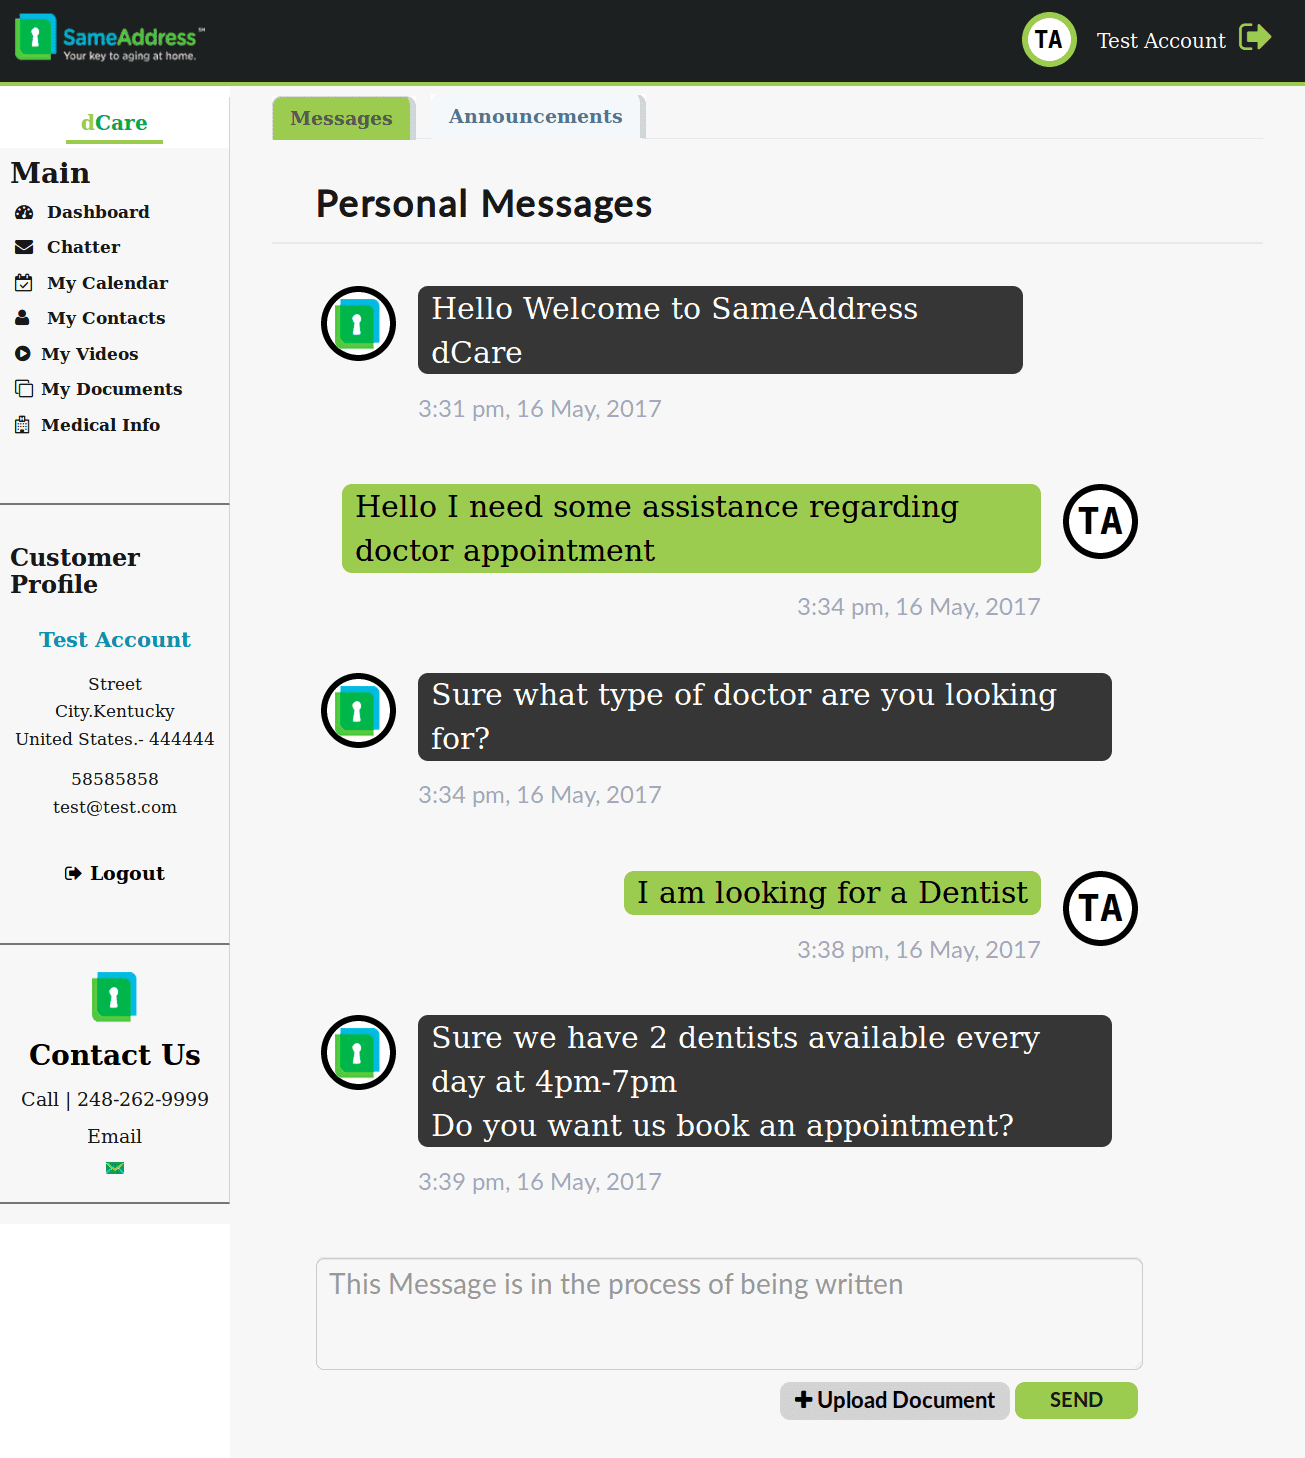This screenshot has width=1305, height=1458.
Task: Click the 3:38 pm timestamp
Action: pos(918,950)
